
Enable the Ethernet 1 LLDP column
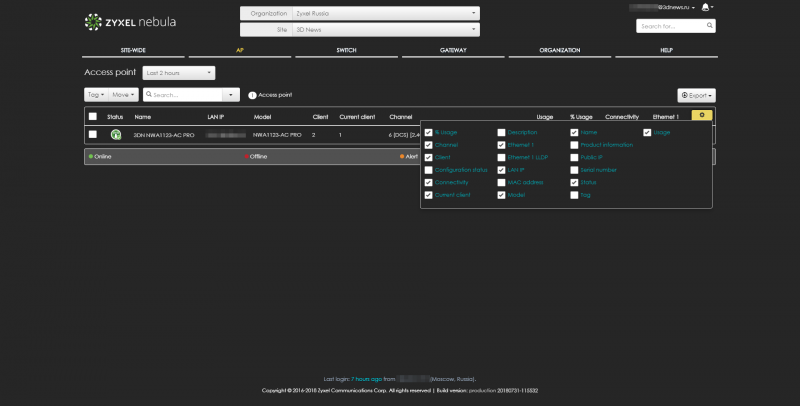[502, 158]
